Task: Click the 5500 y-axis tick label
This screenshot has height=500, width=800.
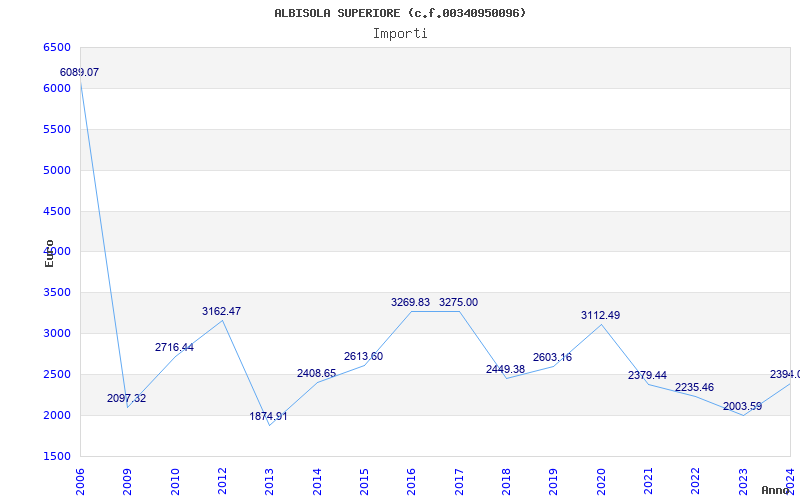Action: pyautogui.click(x=57, y=129)
